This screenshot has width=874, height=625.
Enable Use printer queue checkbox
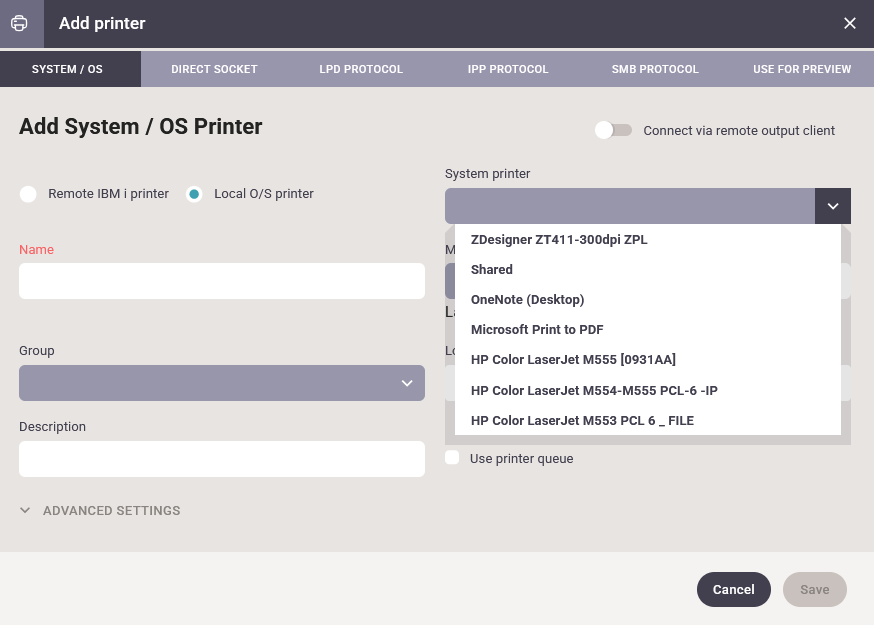click(x=453, y=458)
